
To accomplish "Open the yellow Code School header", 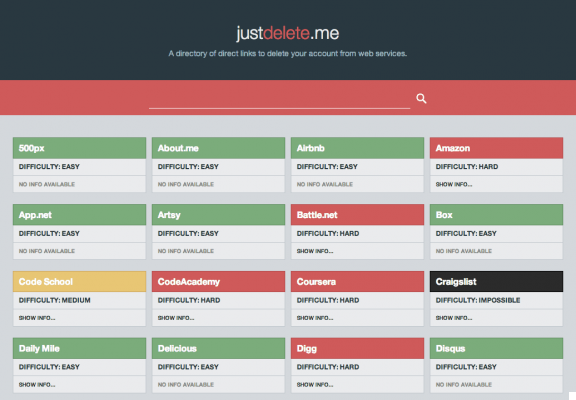I will [79, 282].
